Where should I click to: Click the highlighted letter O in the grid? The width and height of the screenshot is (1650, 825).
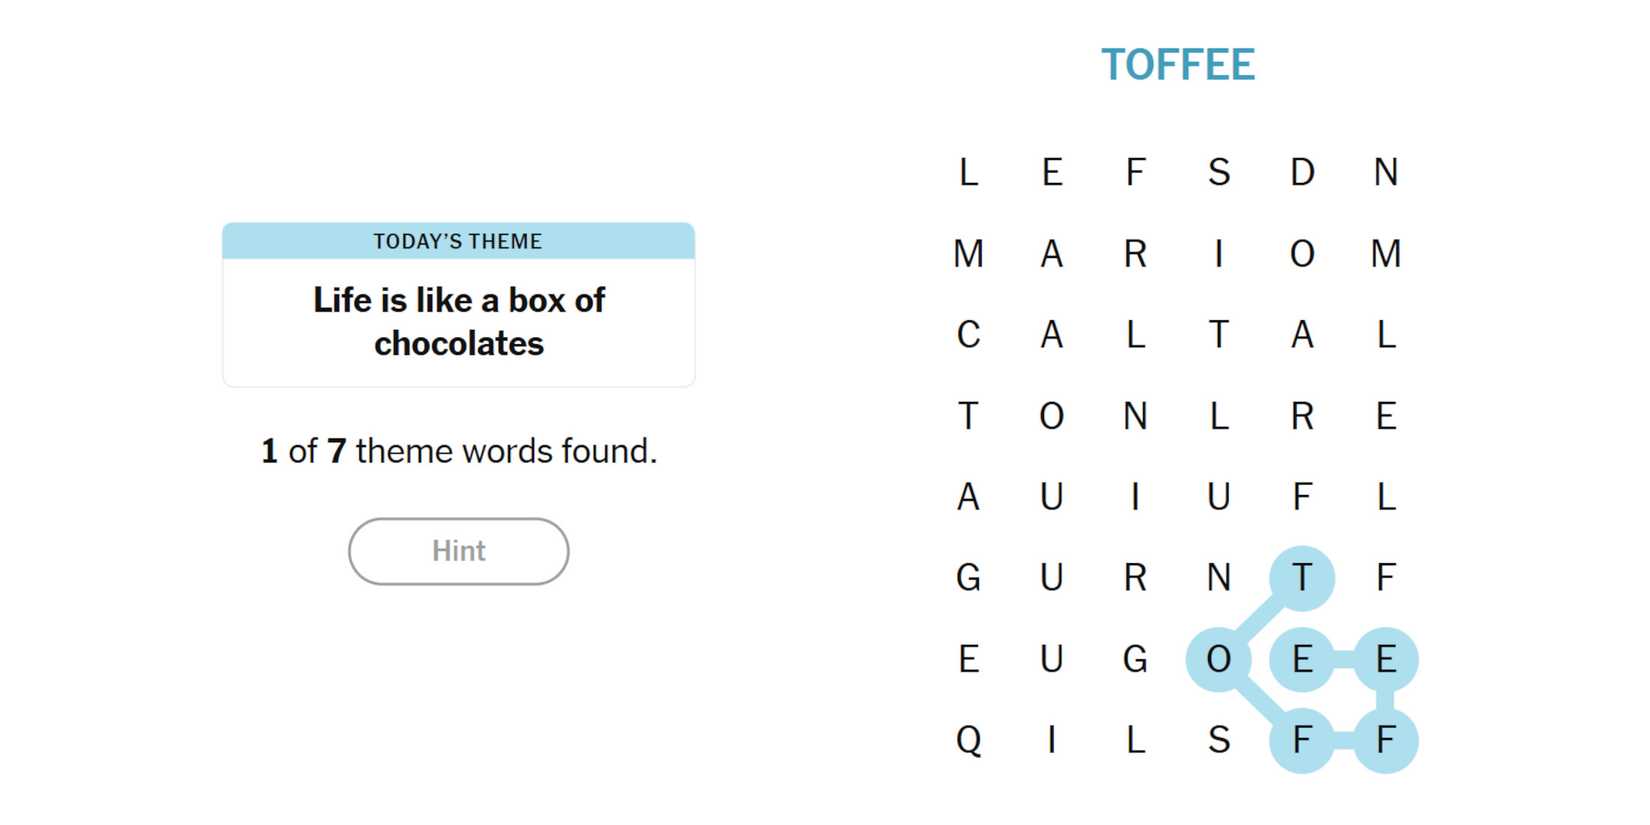pyautogui.click(x=1218, y=660)
